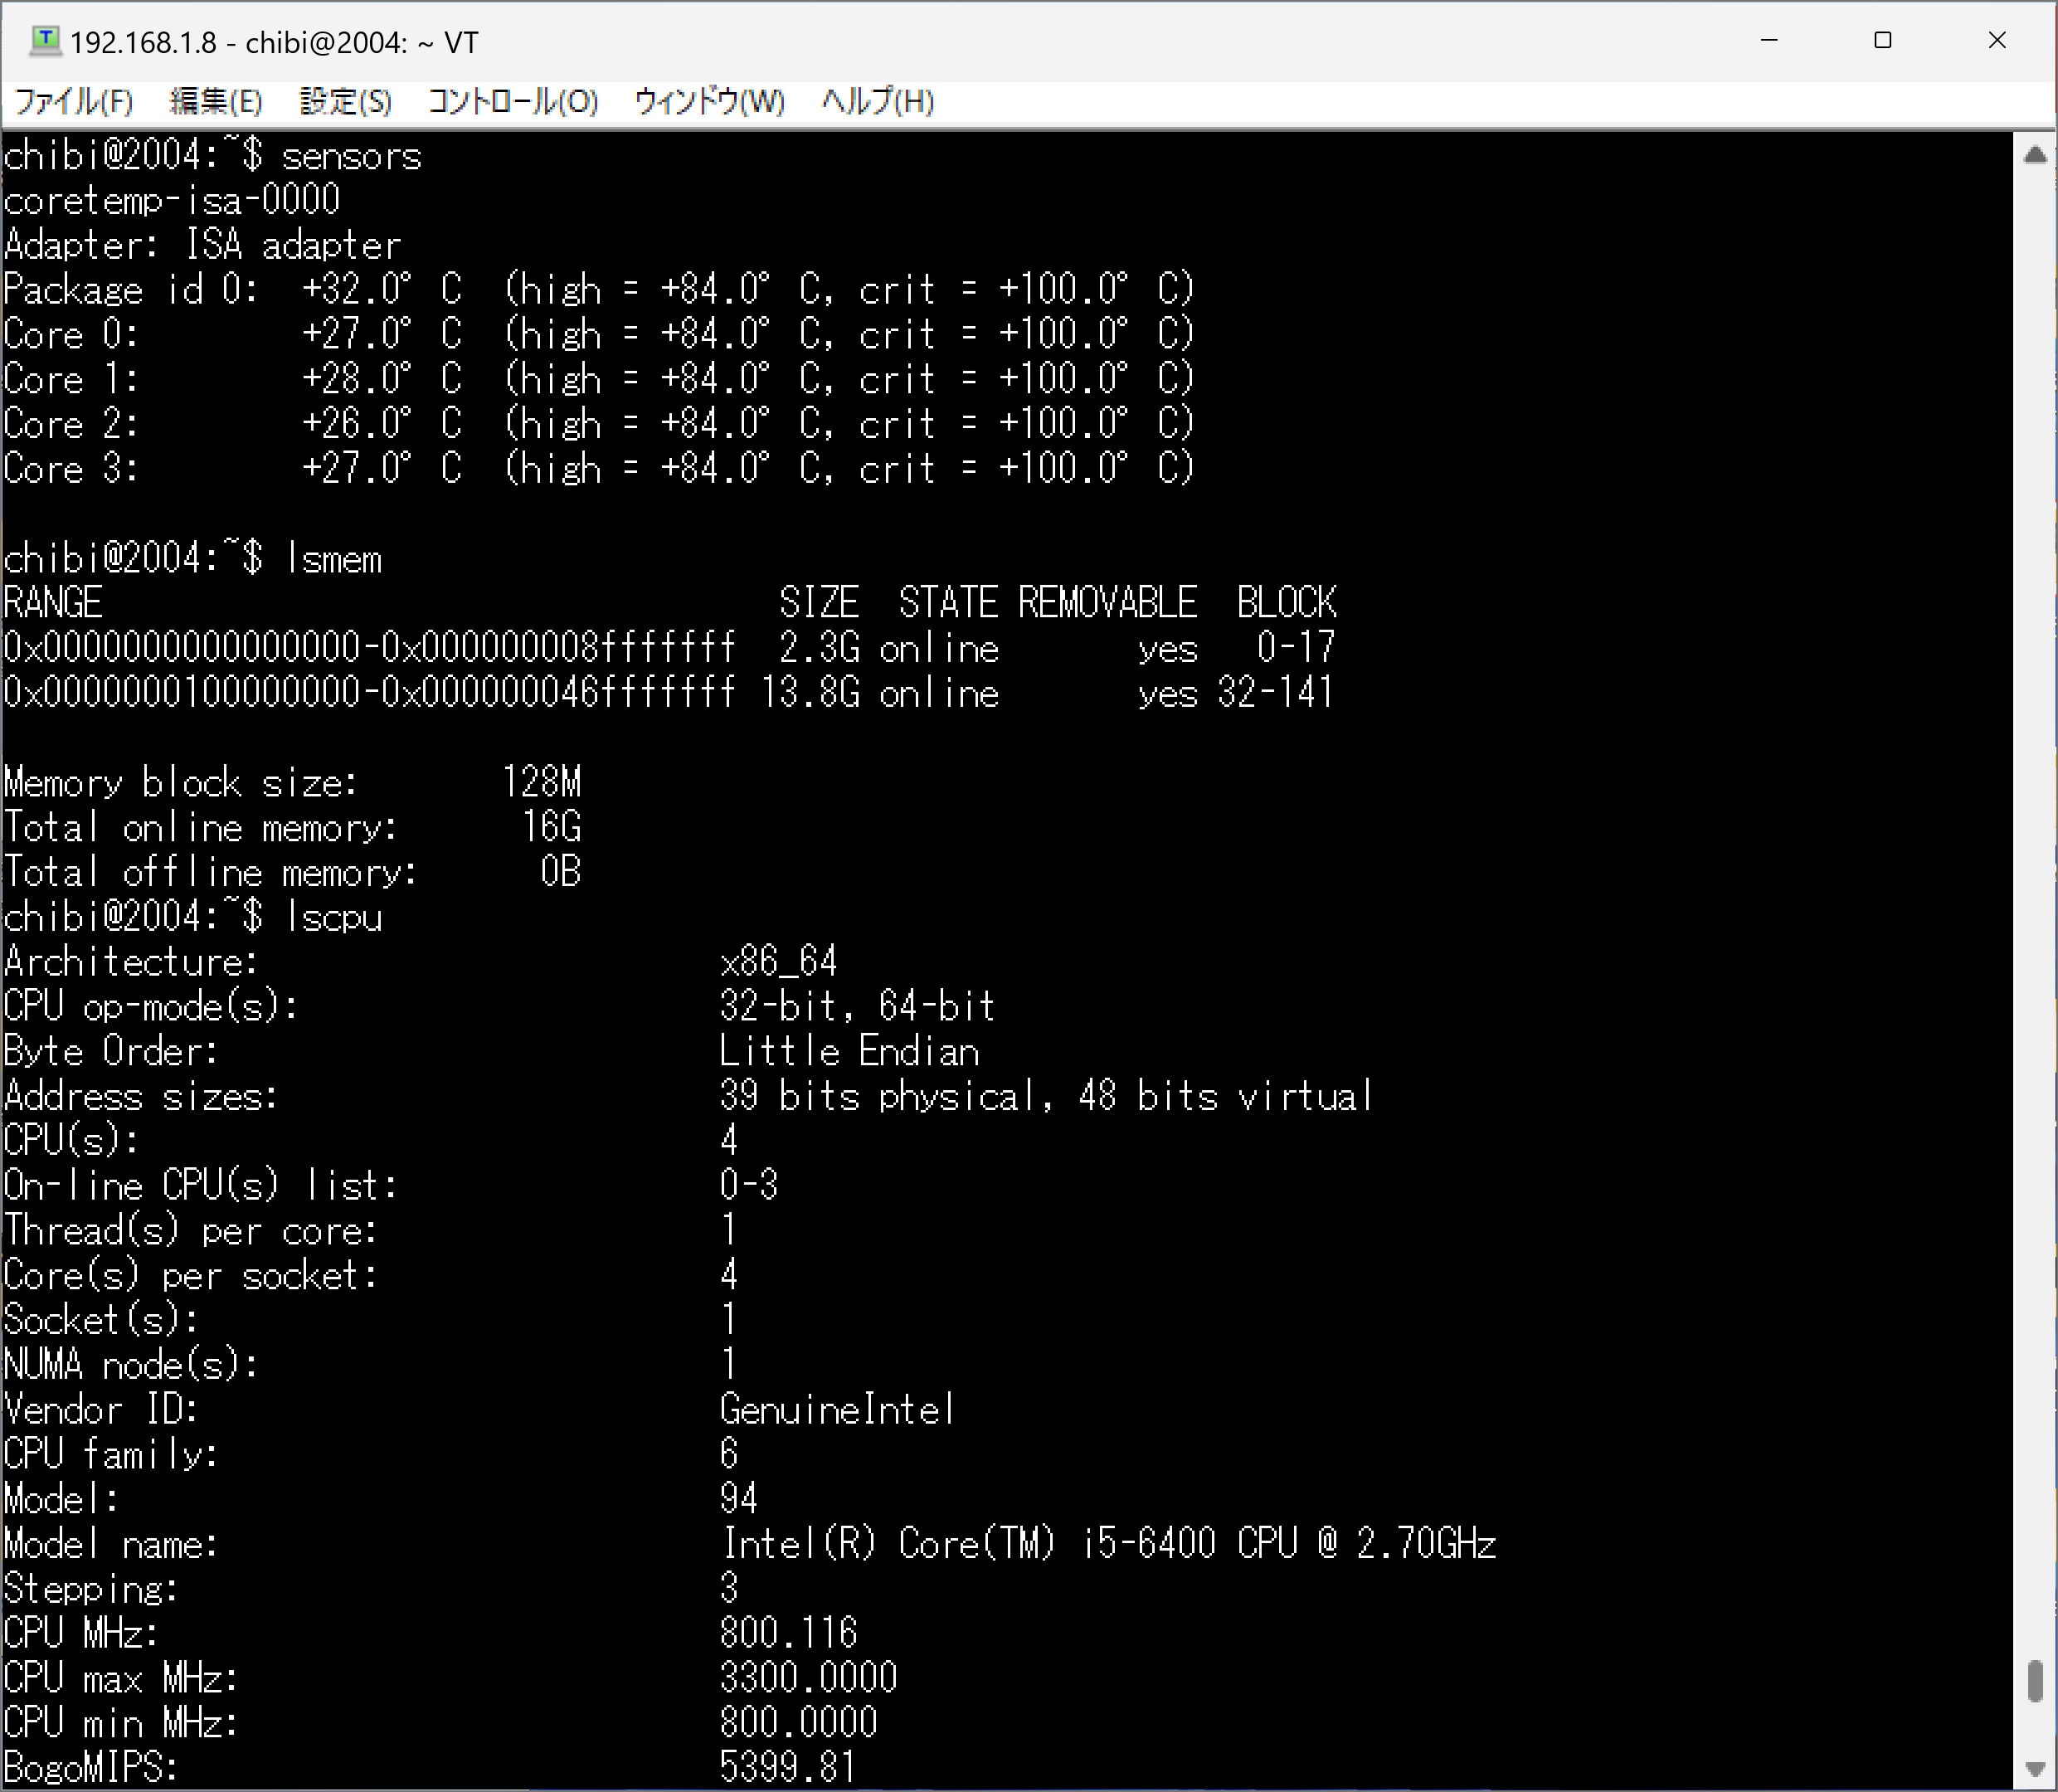Click the Tera Term icon in title bar
The image size is (2058, 1792).
[x=45, y=40]
